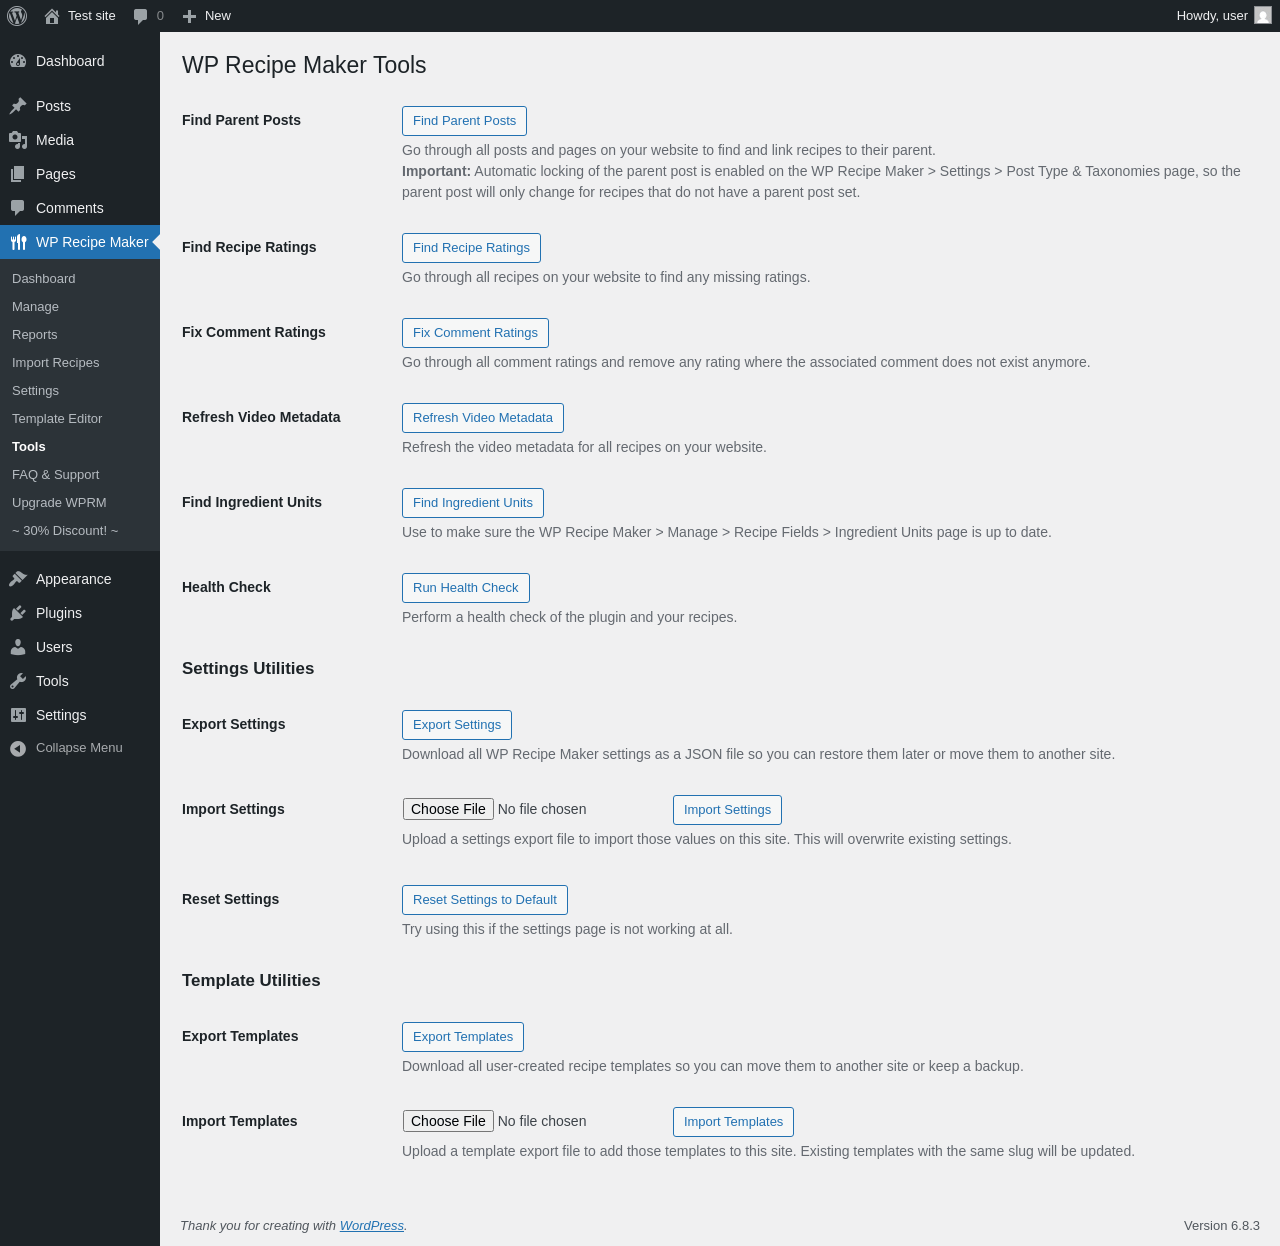The width and height of the screenshot is (1280, 1246).
Task: Open the Test site home icon
Action: click(52, 16)
